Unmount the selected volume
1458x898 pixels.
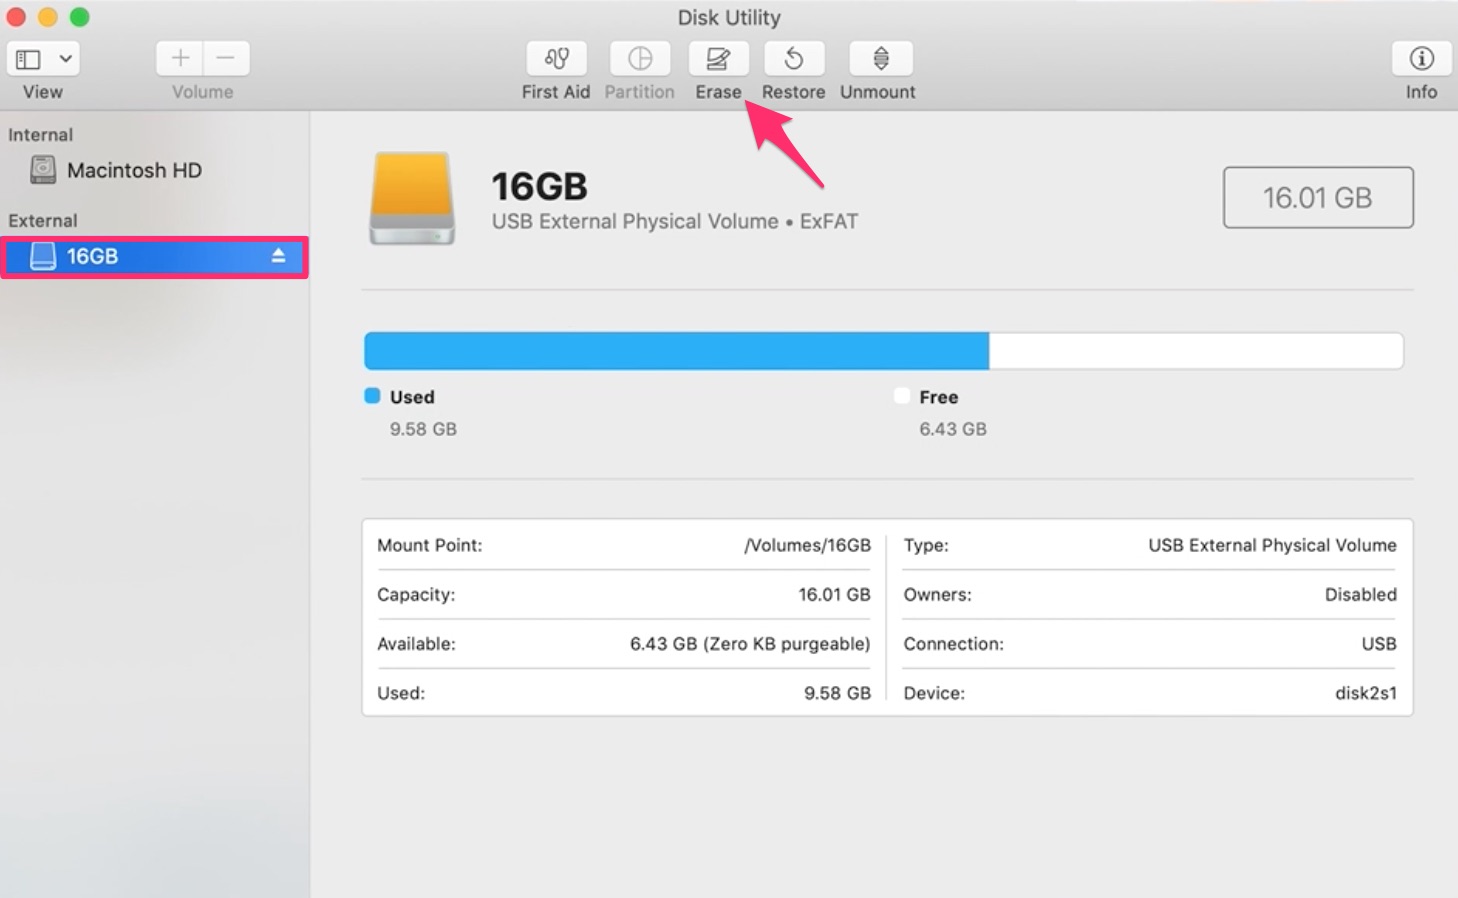[877, 59]
